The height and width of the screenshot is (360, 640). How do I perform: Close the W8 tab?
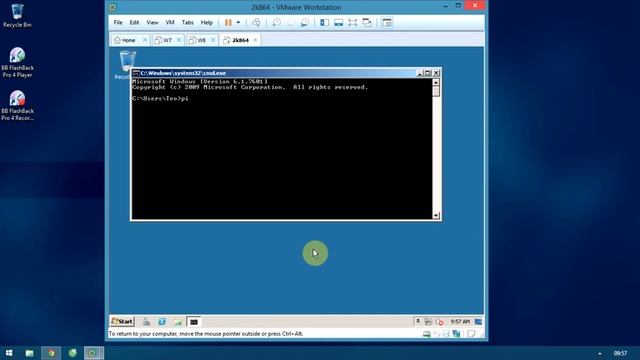[213, 40]
